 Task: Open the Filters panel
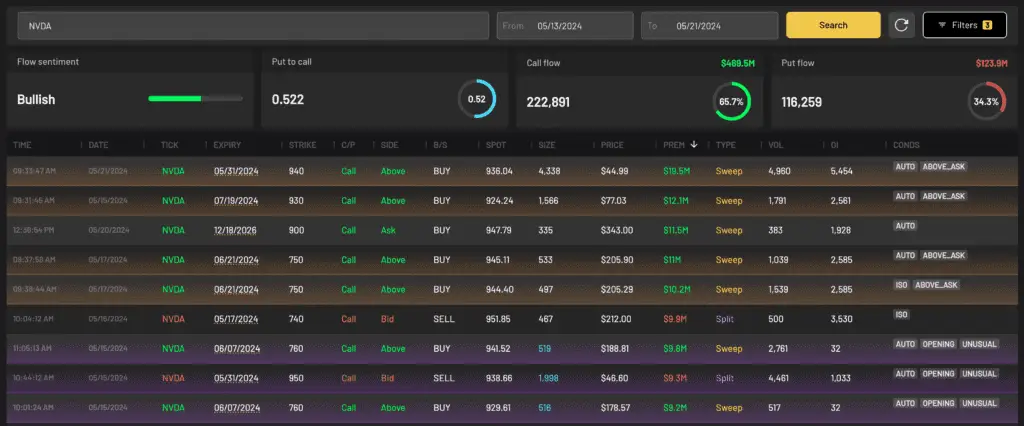tap(965, 25)
